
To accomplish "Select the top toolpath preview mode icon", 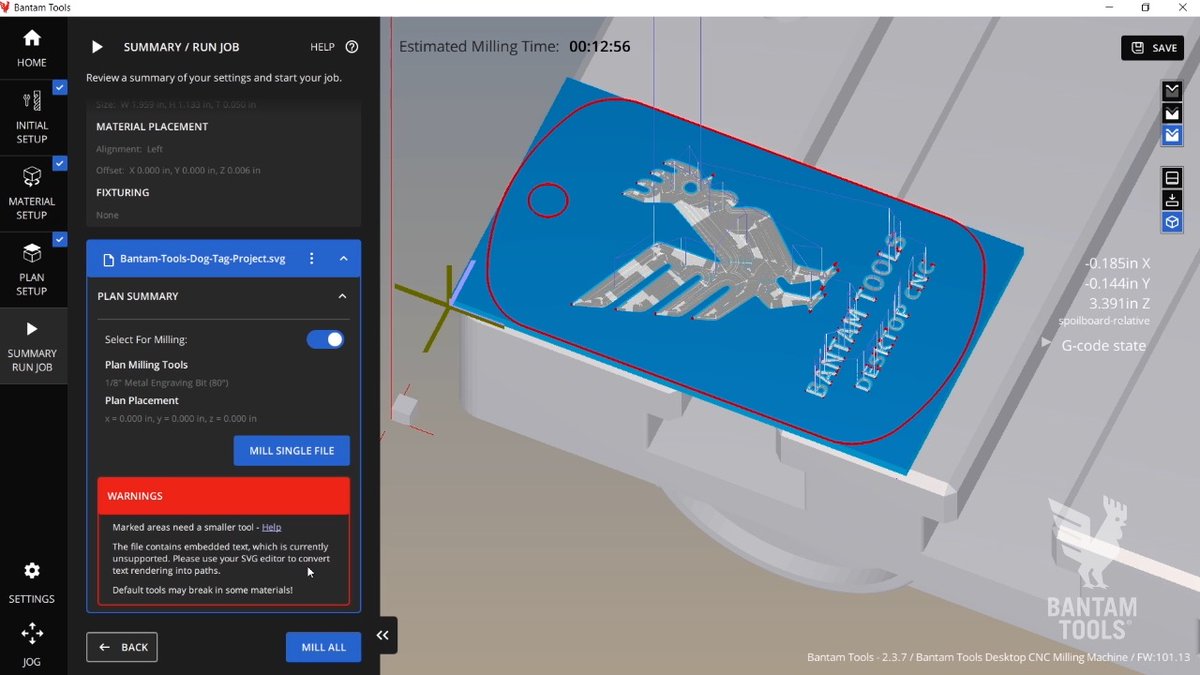I will 1172,91.
